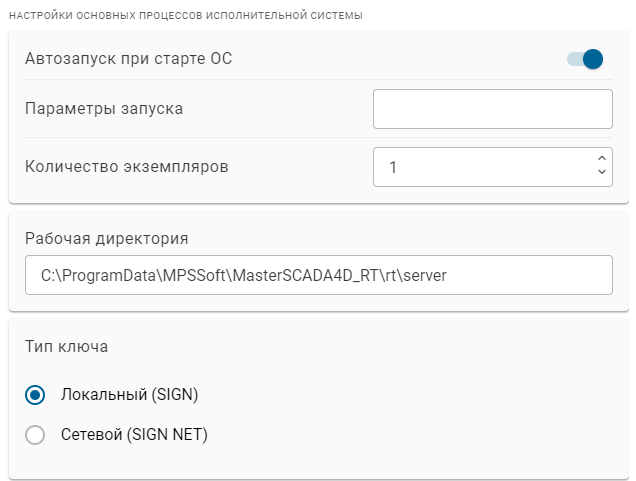
Task: Focus the Параметры запуска input field
Action: (492, 109)
